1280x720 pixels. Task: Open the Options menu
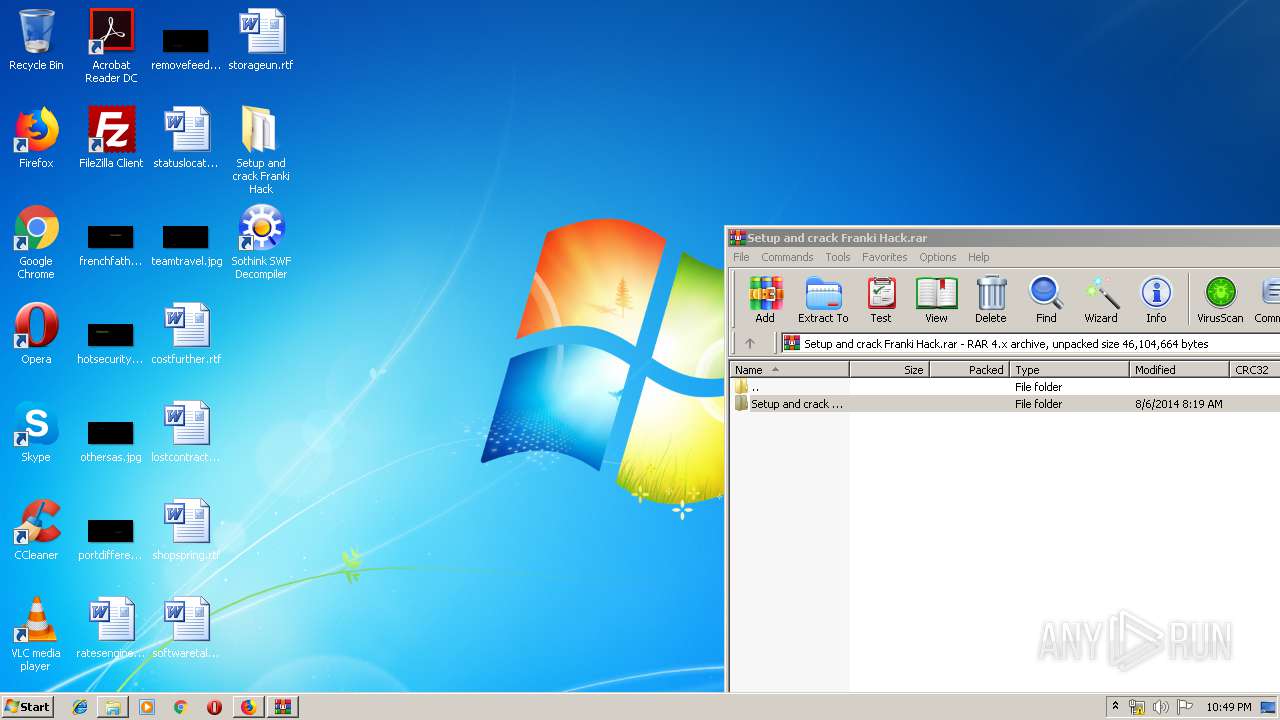tap(938, 257)
